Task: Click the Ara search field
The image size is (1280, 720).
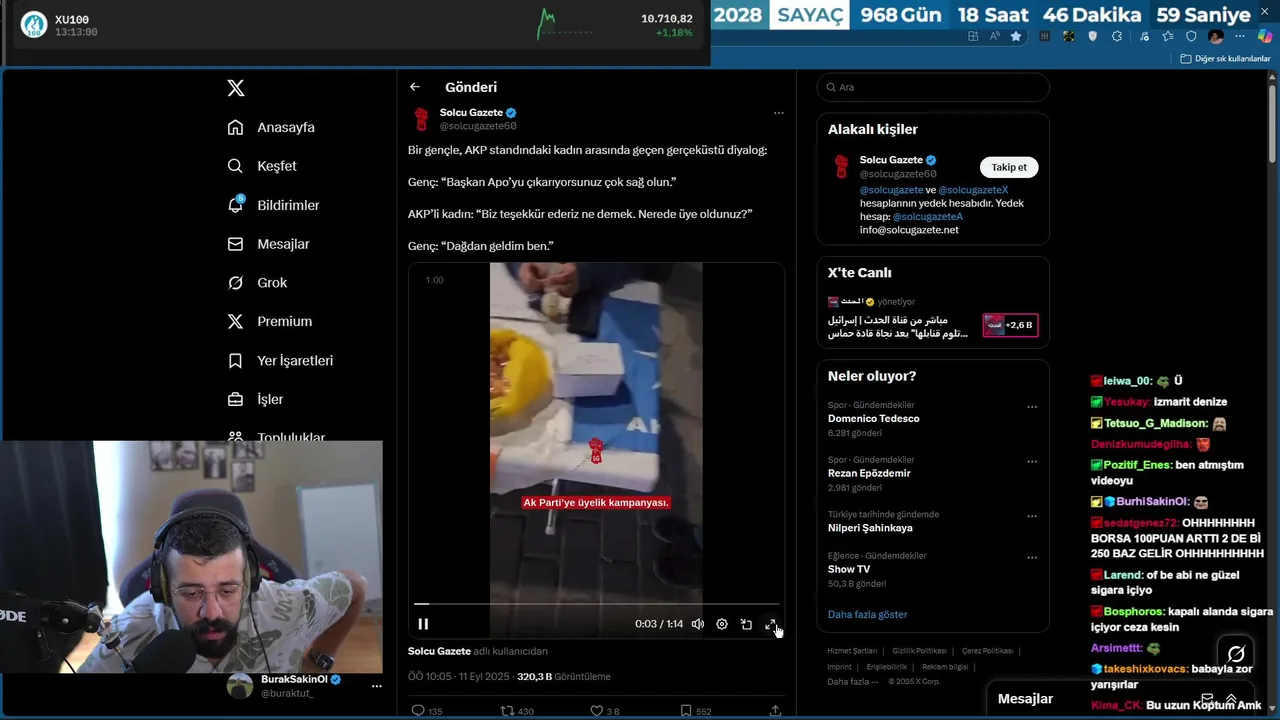Action: click(x=933, y=87)
